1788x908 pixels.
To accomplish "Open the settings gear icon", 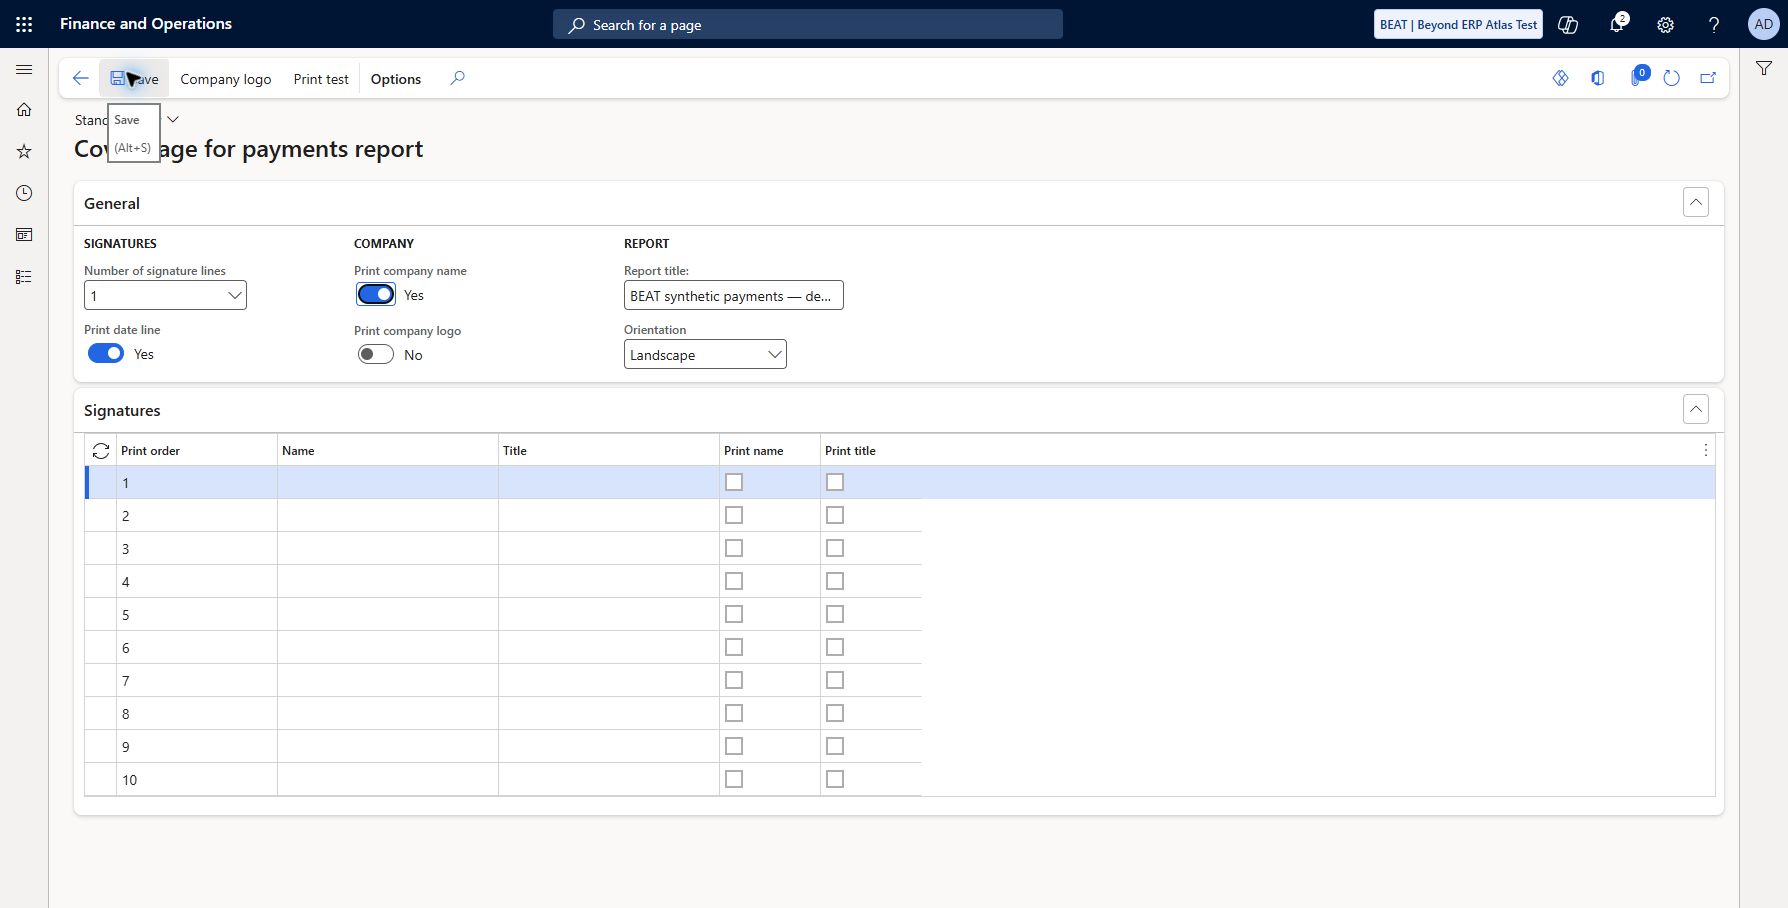I will pos(1665,25).
